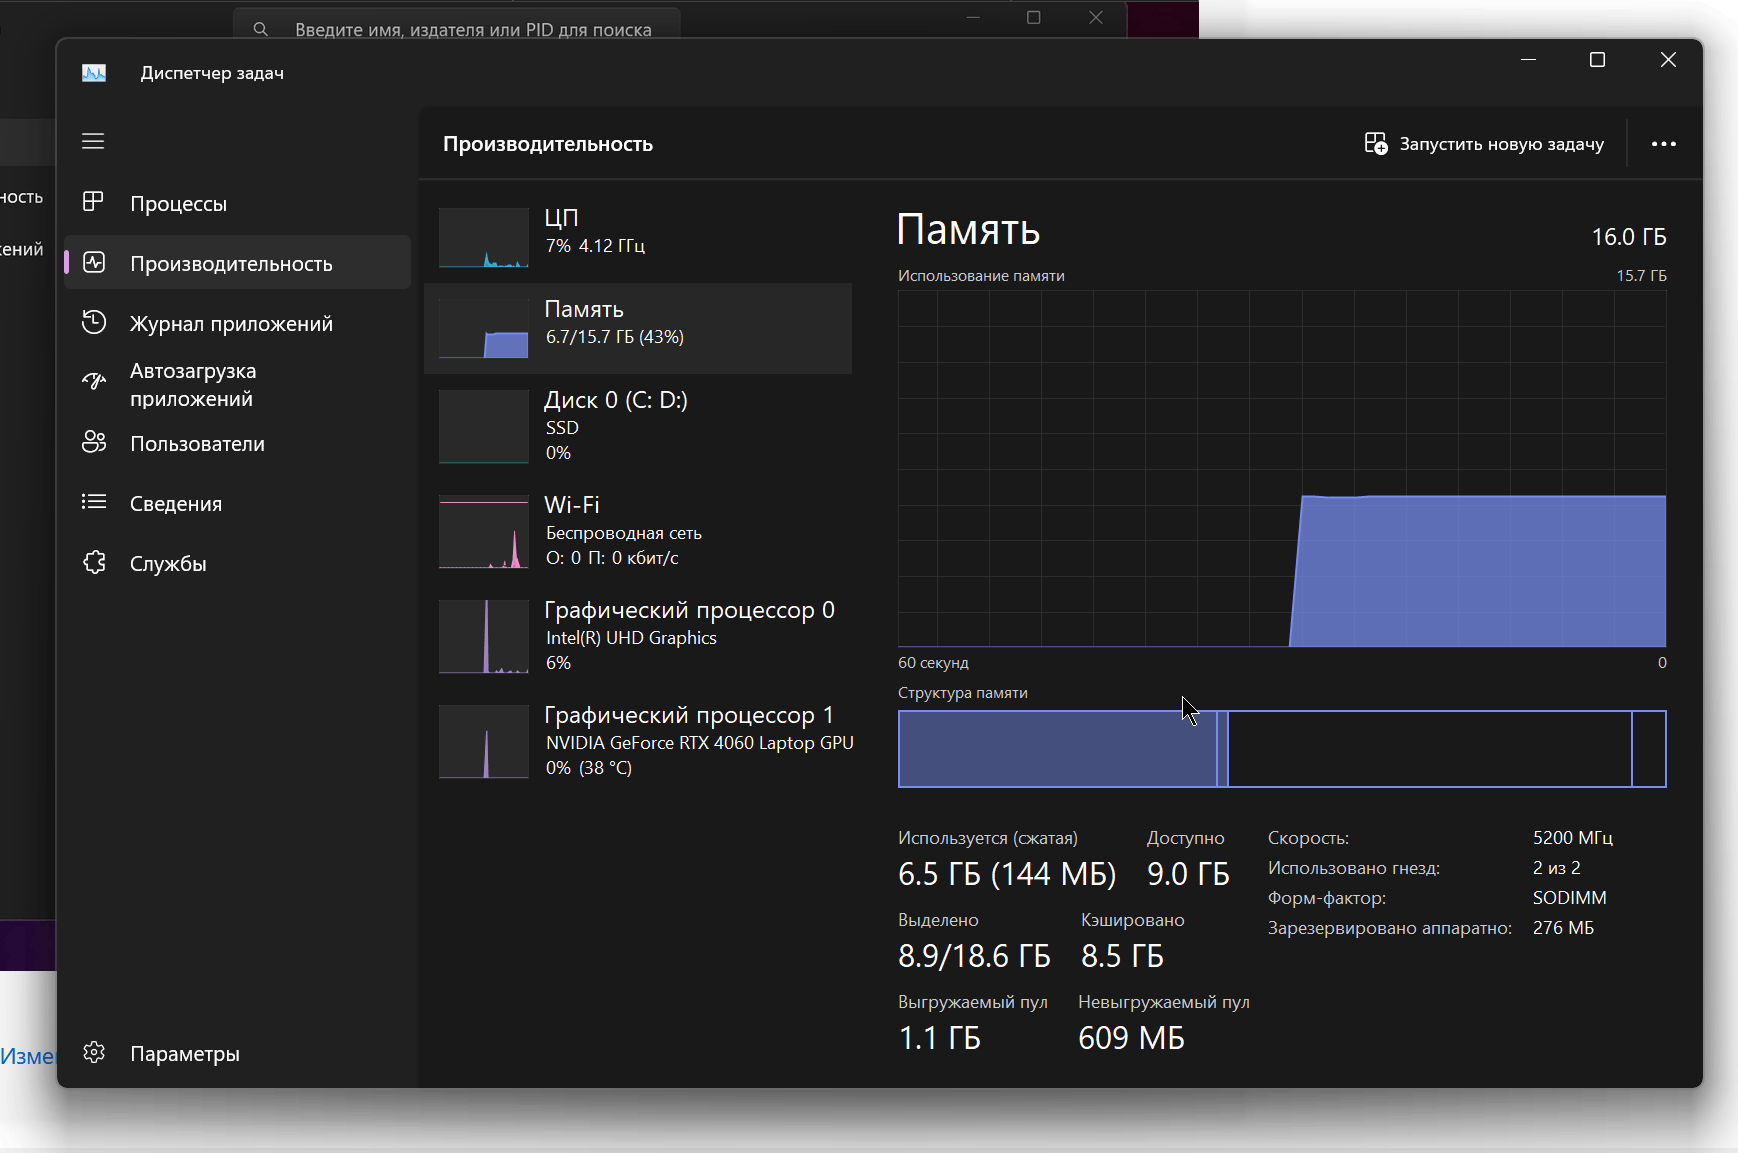
Task: Click search field in background window
Action: [x=457, y=24]
